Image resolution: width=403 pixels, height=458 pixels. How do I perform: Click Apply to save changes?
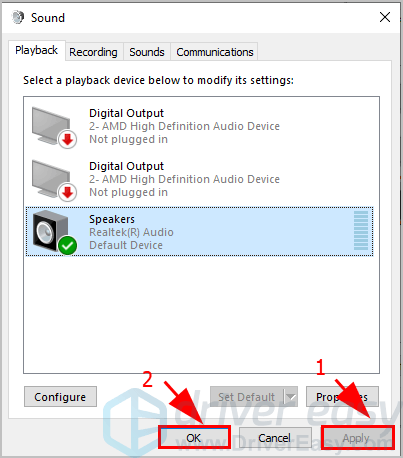[x=357, y=438]
